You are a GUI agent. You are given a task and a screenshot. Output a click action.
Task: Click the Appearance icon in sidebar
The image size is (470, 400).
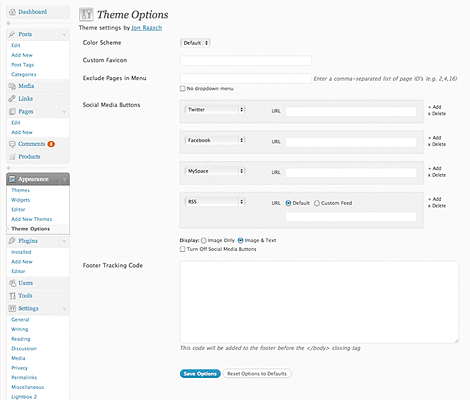point(12,179)
